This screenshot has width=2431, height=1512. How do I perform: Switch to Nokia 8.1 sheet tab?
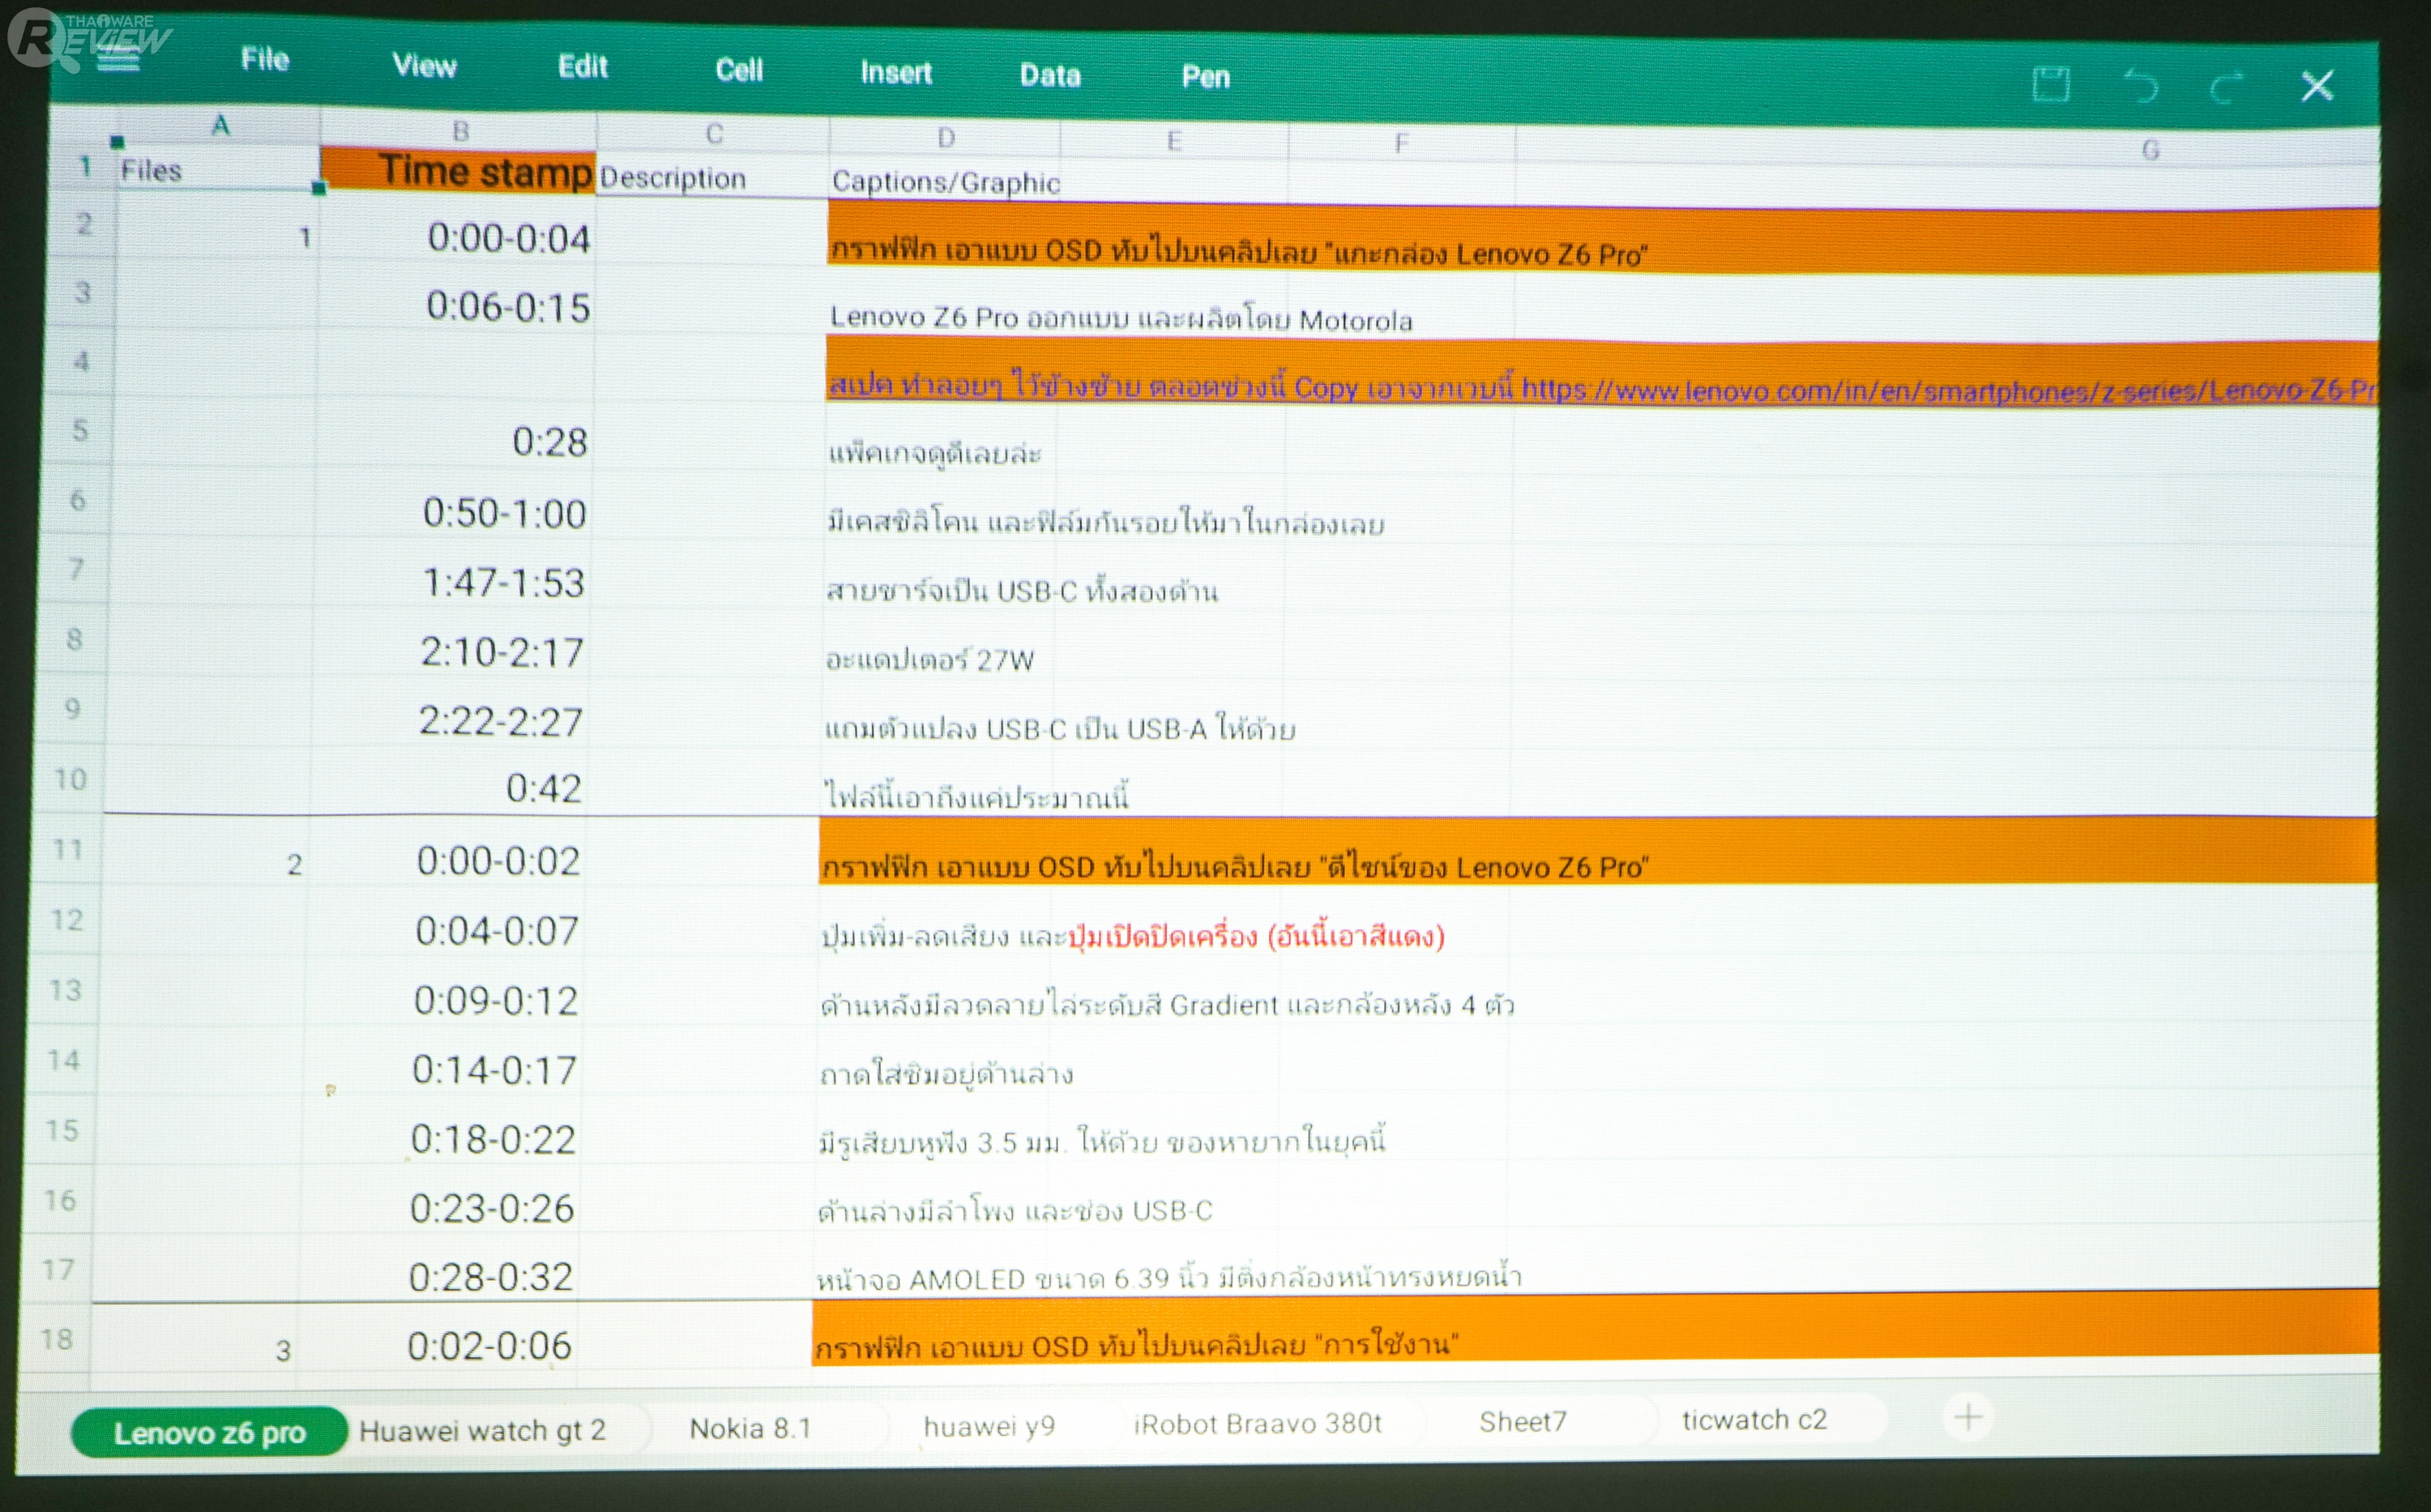click(x=750, y=1428)
